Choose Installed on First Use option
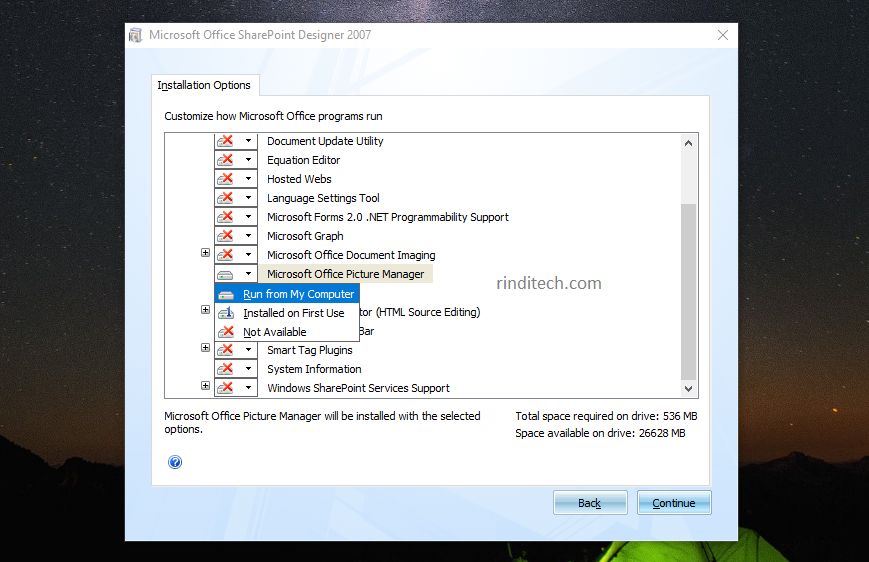The image size is (869, 562). pos(287,313)
